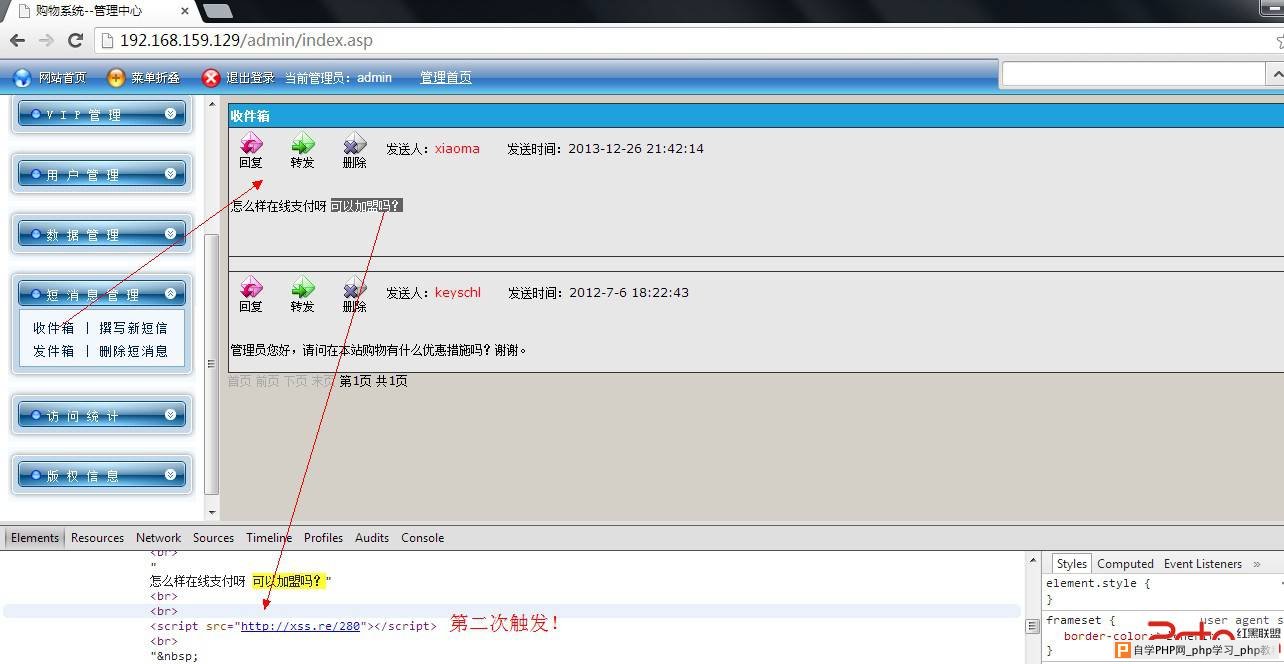This screenshot has width=1284, height=664.
Task: Click the frame splitter handle beside the sidebar
Action: click(210, 364)
